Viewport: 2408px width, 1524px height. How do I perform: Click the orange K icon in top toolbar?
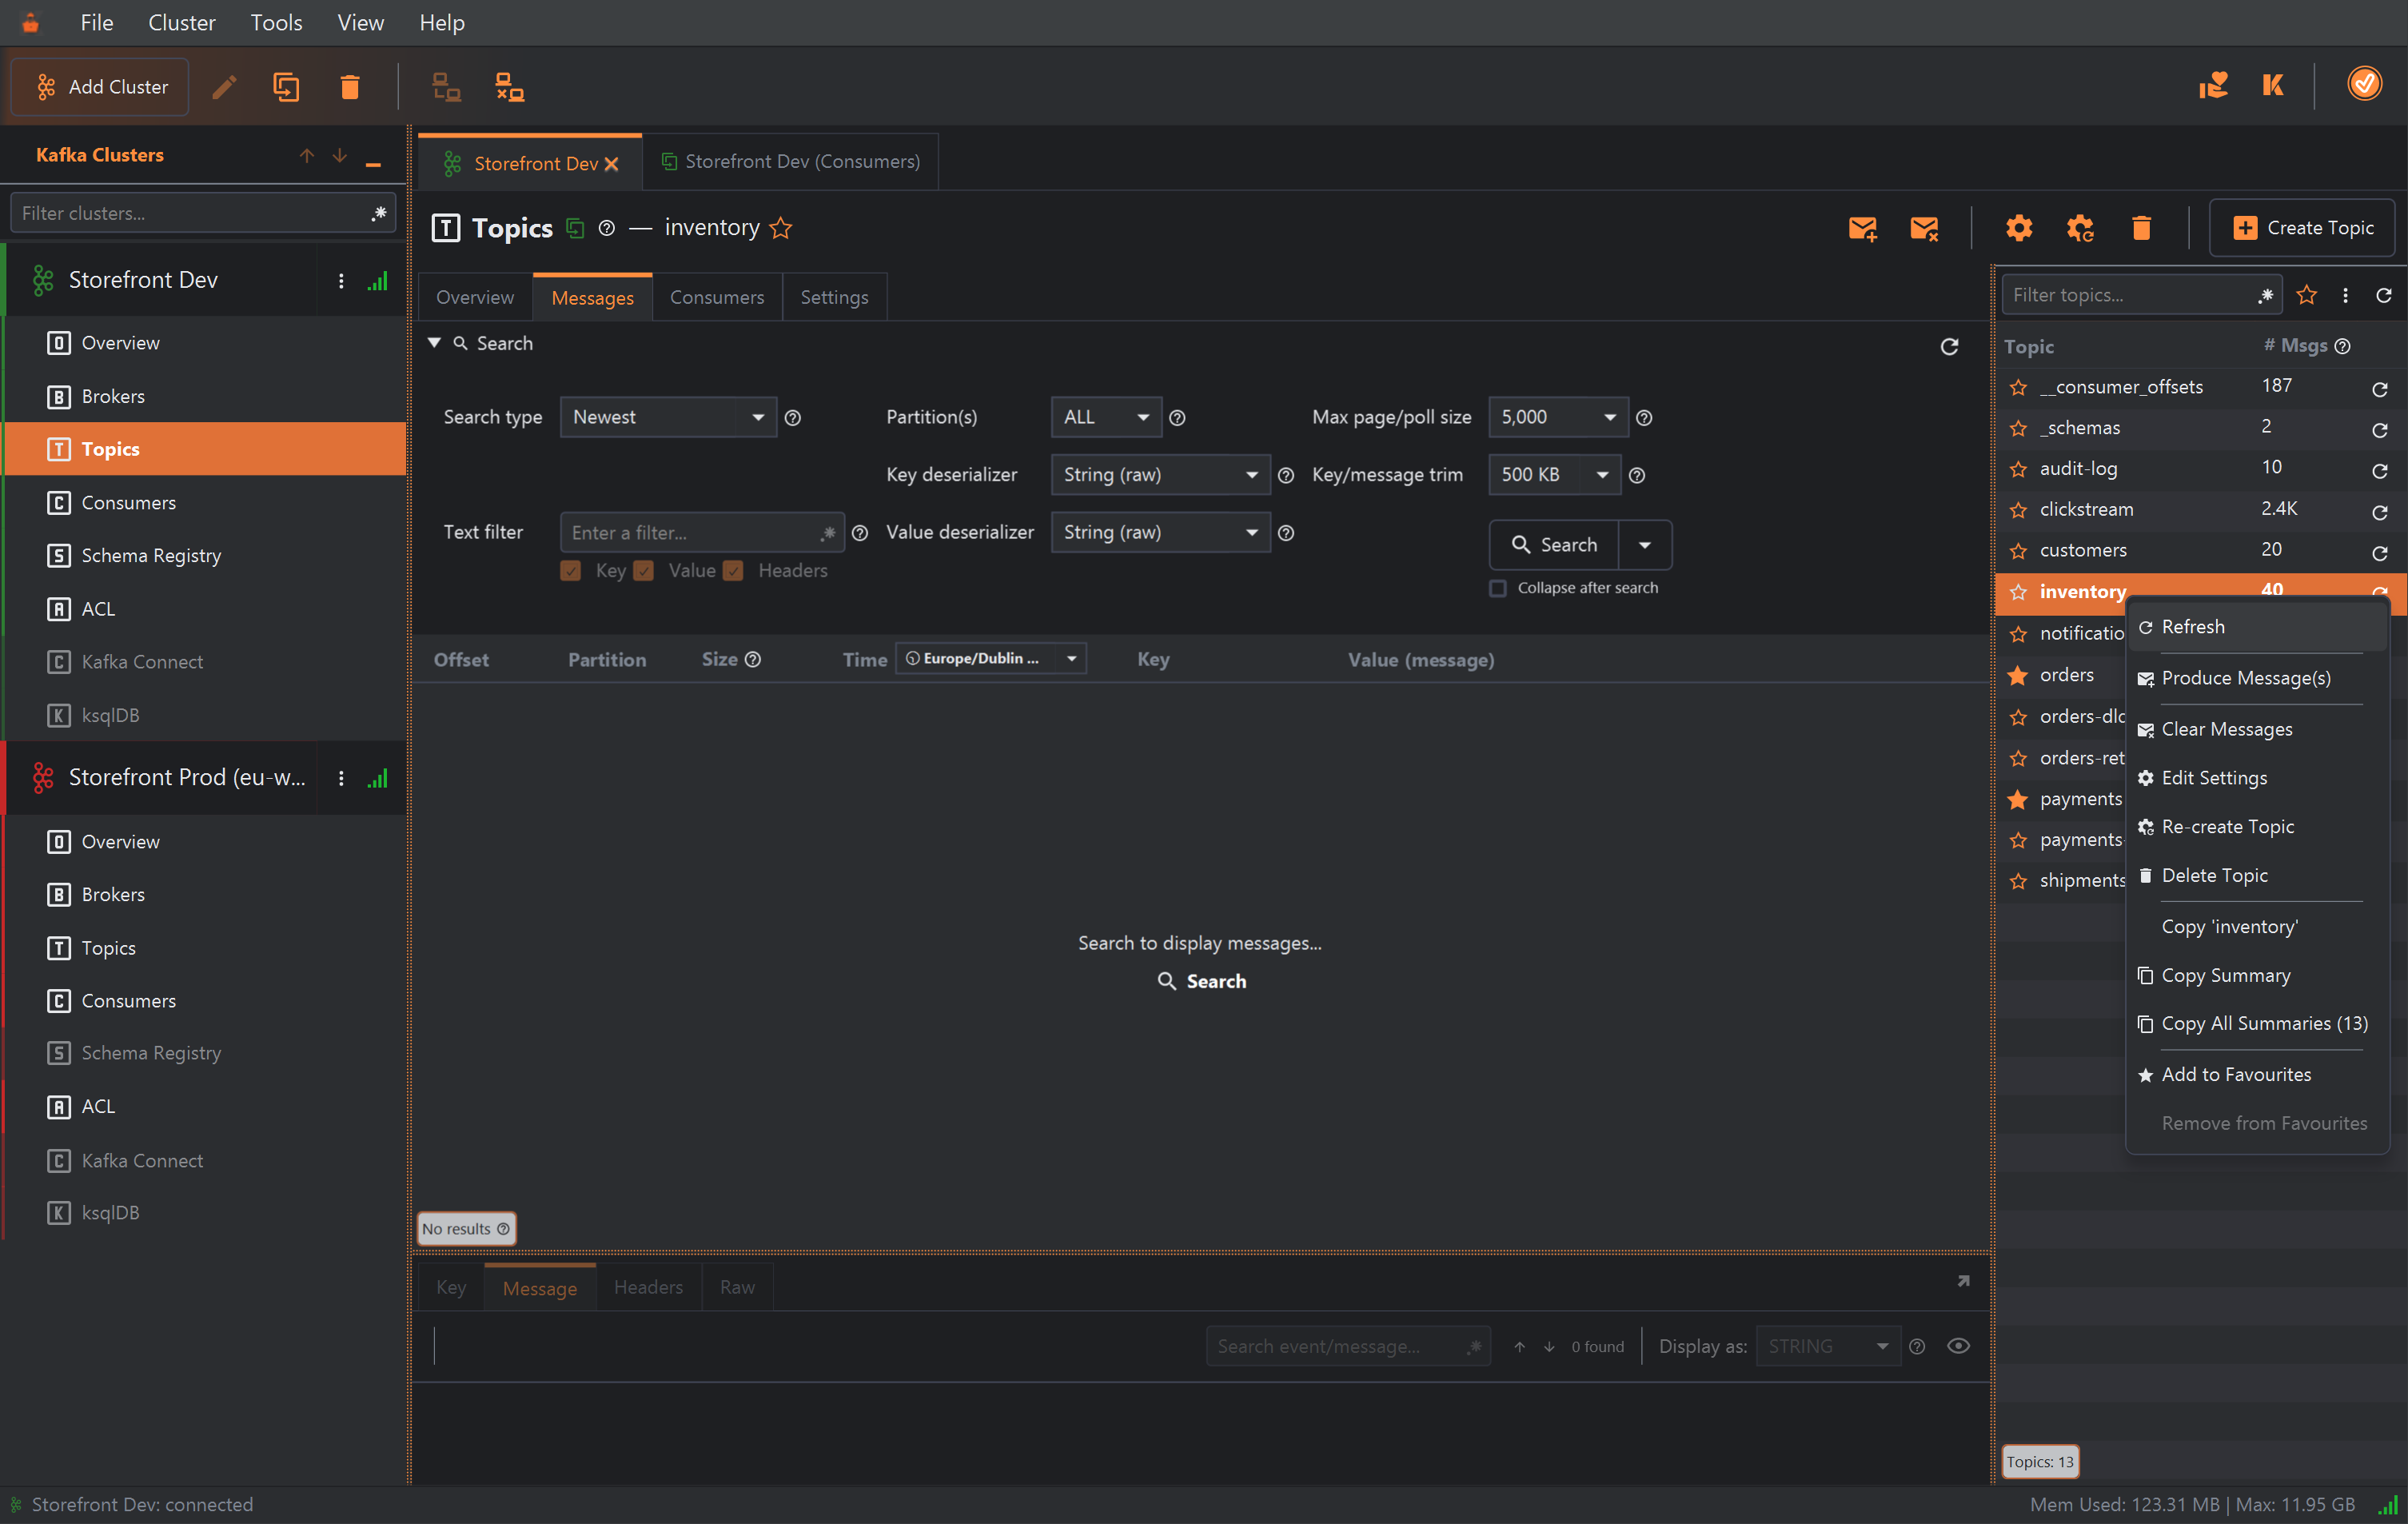[2273, 85]
